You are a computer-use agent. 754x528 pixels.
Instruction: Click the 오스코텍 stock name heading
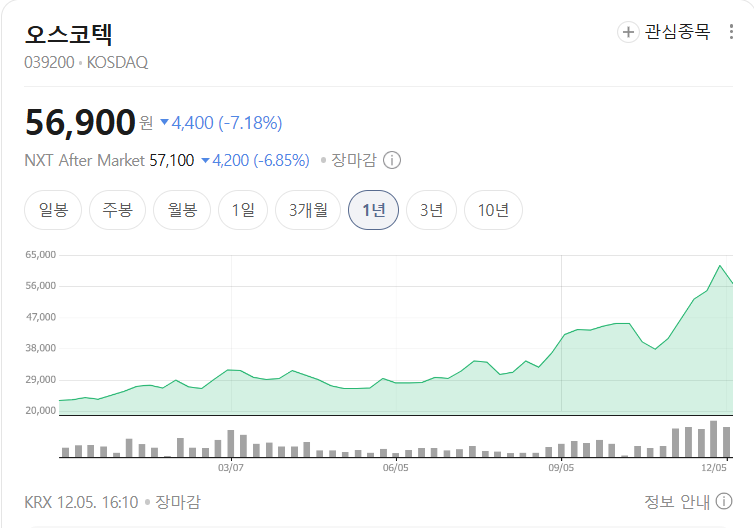tap(69, 33)
